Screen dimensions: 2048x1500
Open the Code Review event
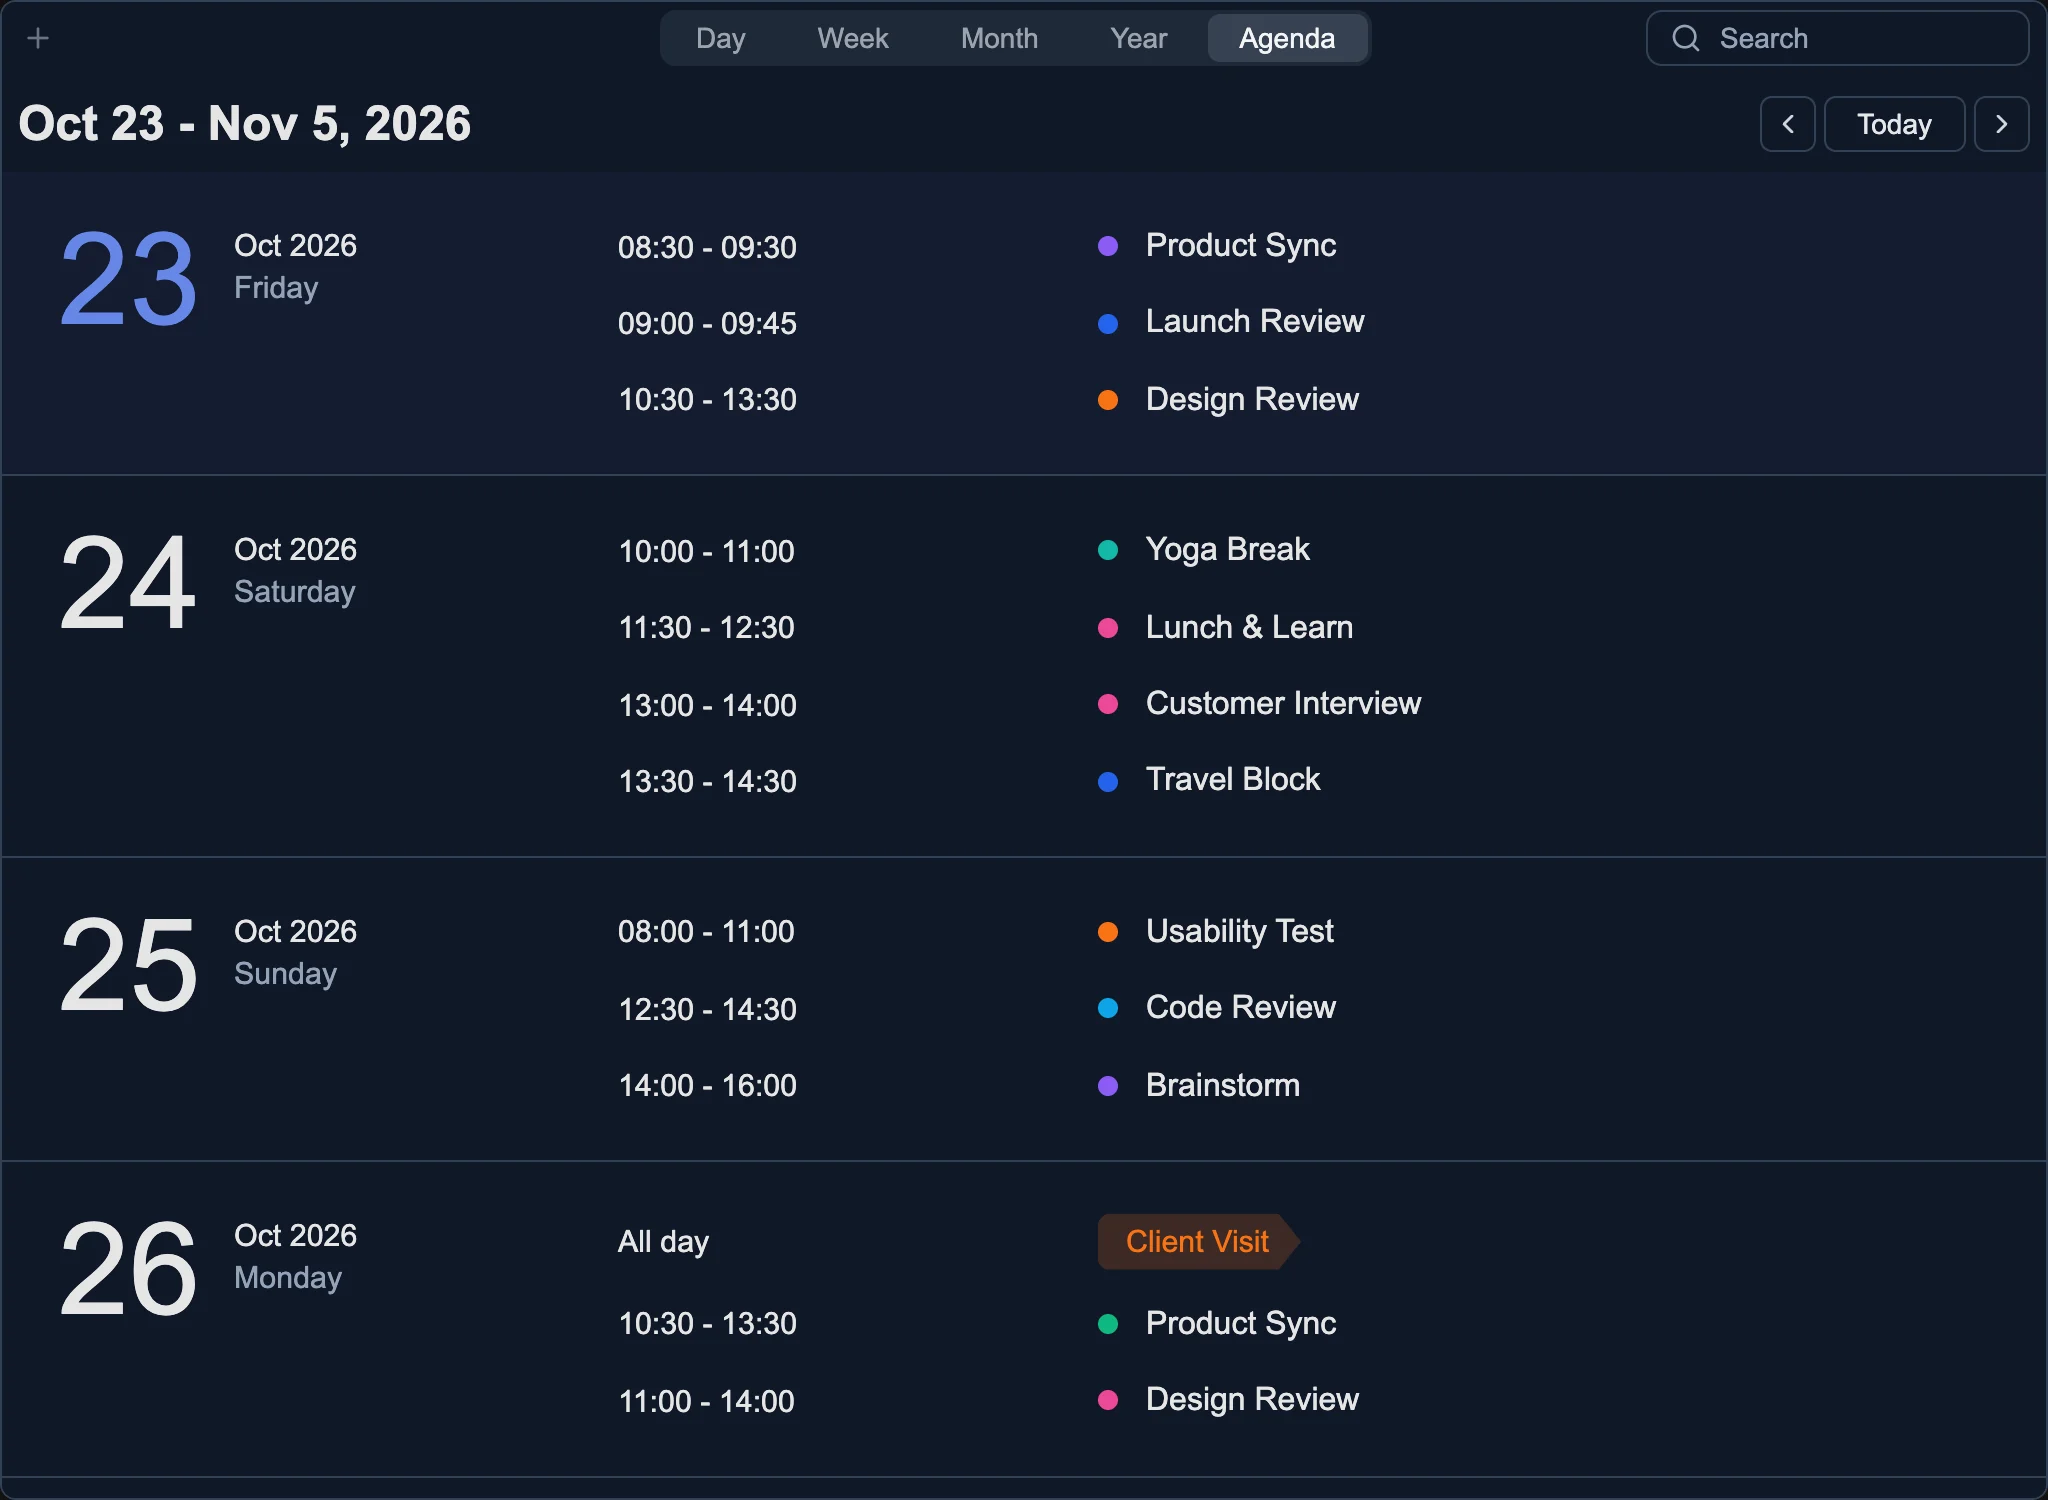tap(1241, 1008)
